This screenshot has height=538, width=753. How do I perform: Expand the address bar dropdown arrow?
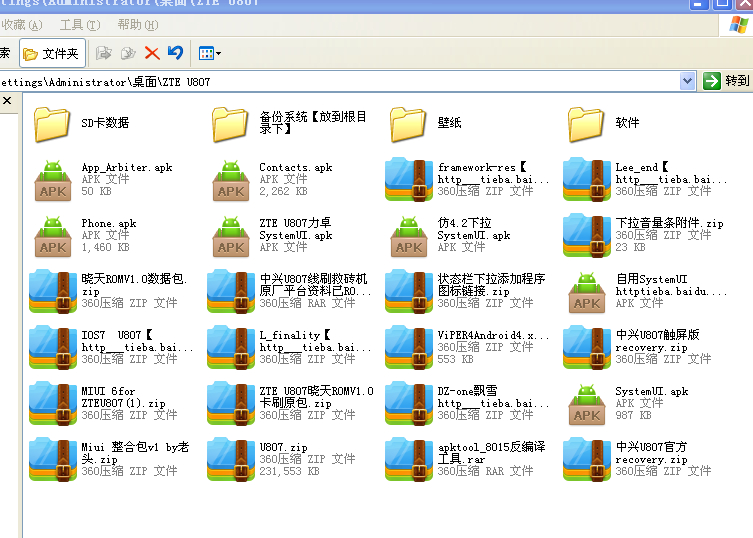(x=688, y=81)
